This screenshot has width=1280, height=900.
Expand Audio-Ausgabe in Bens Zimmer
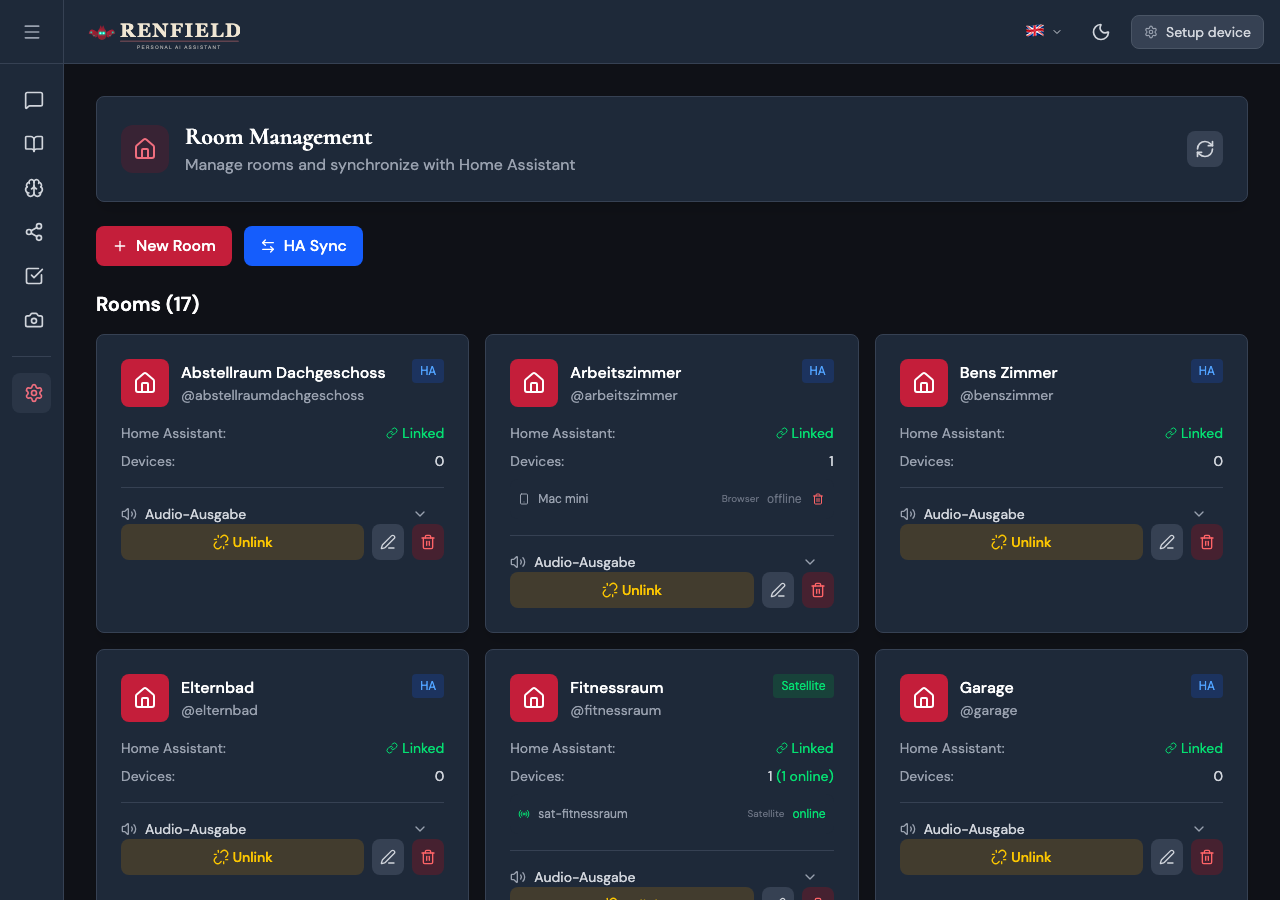[x=1199, y=514]
